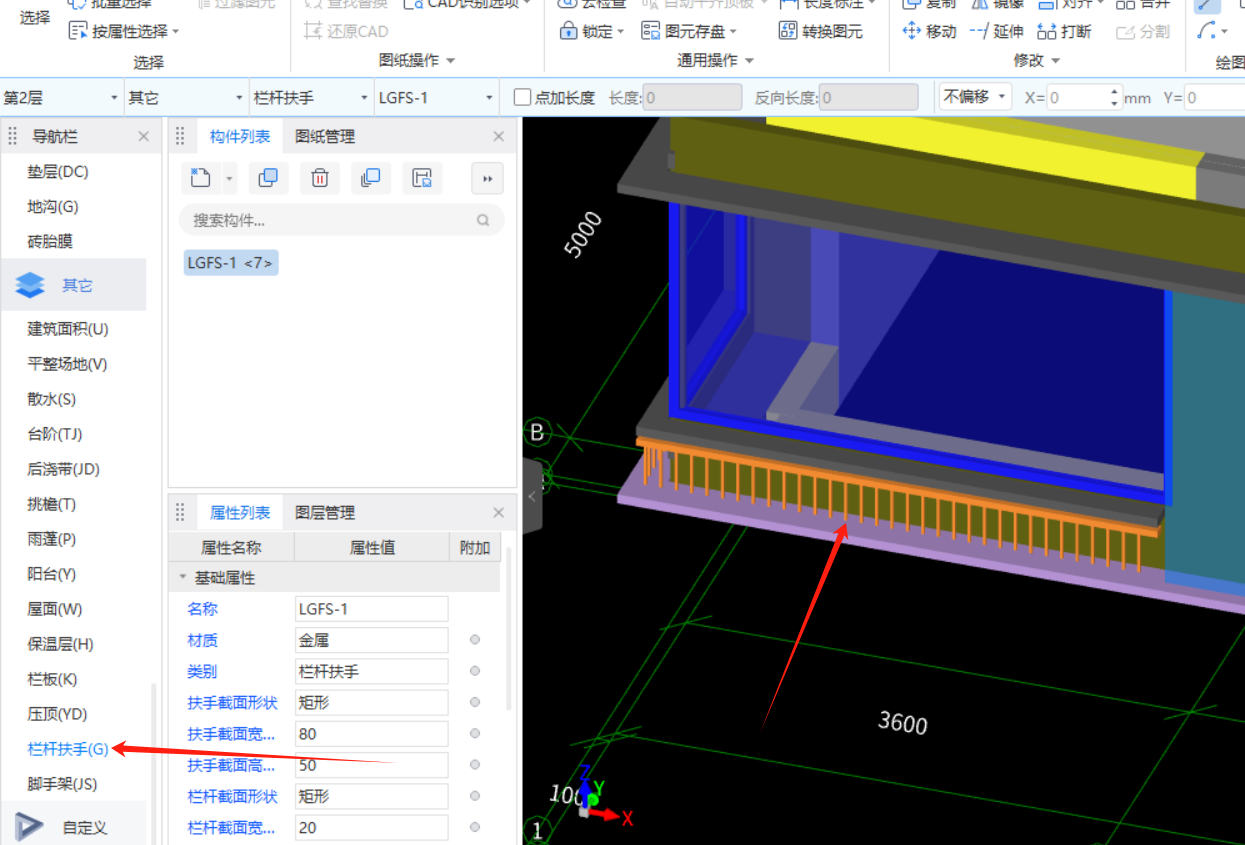Copy the selected component in 构件列表
Image resolution: width=1245 pixels, height=845 pixels.
[x=268, y=178]
